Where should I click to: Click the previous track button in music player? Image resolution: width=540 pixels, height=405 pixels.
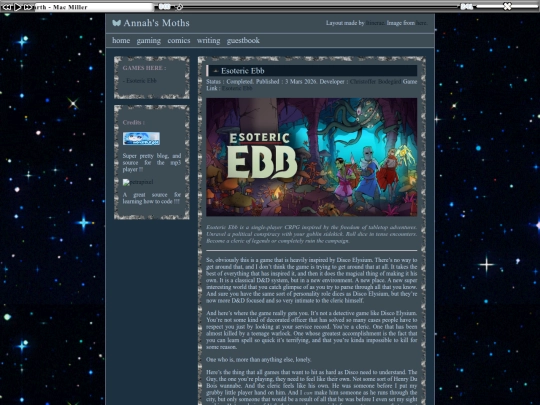(x=6, y=7)
